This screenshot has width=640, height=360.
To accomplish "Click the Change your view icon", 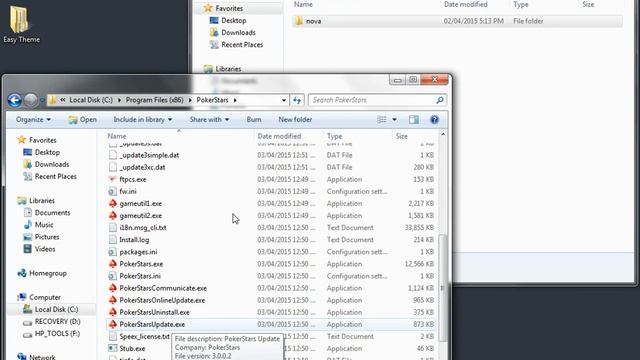I will 382,120.
